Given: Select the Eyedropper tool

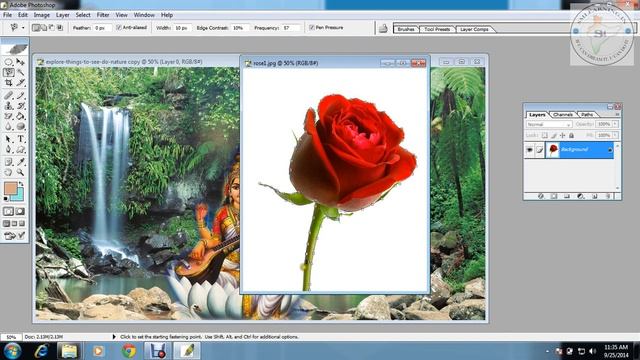Looking at the screenshot, I should [20, 162].
